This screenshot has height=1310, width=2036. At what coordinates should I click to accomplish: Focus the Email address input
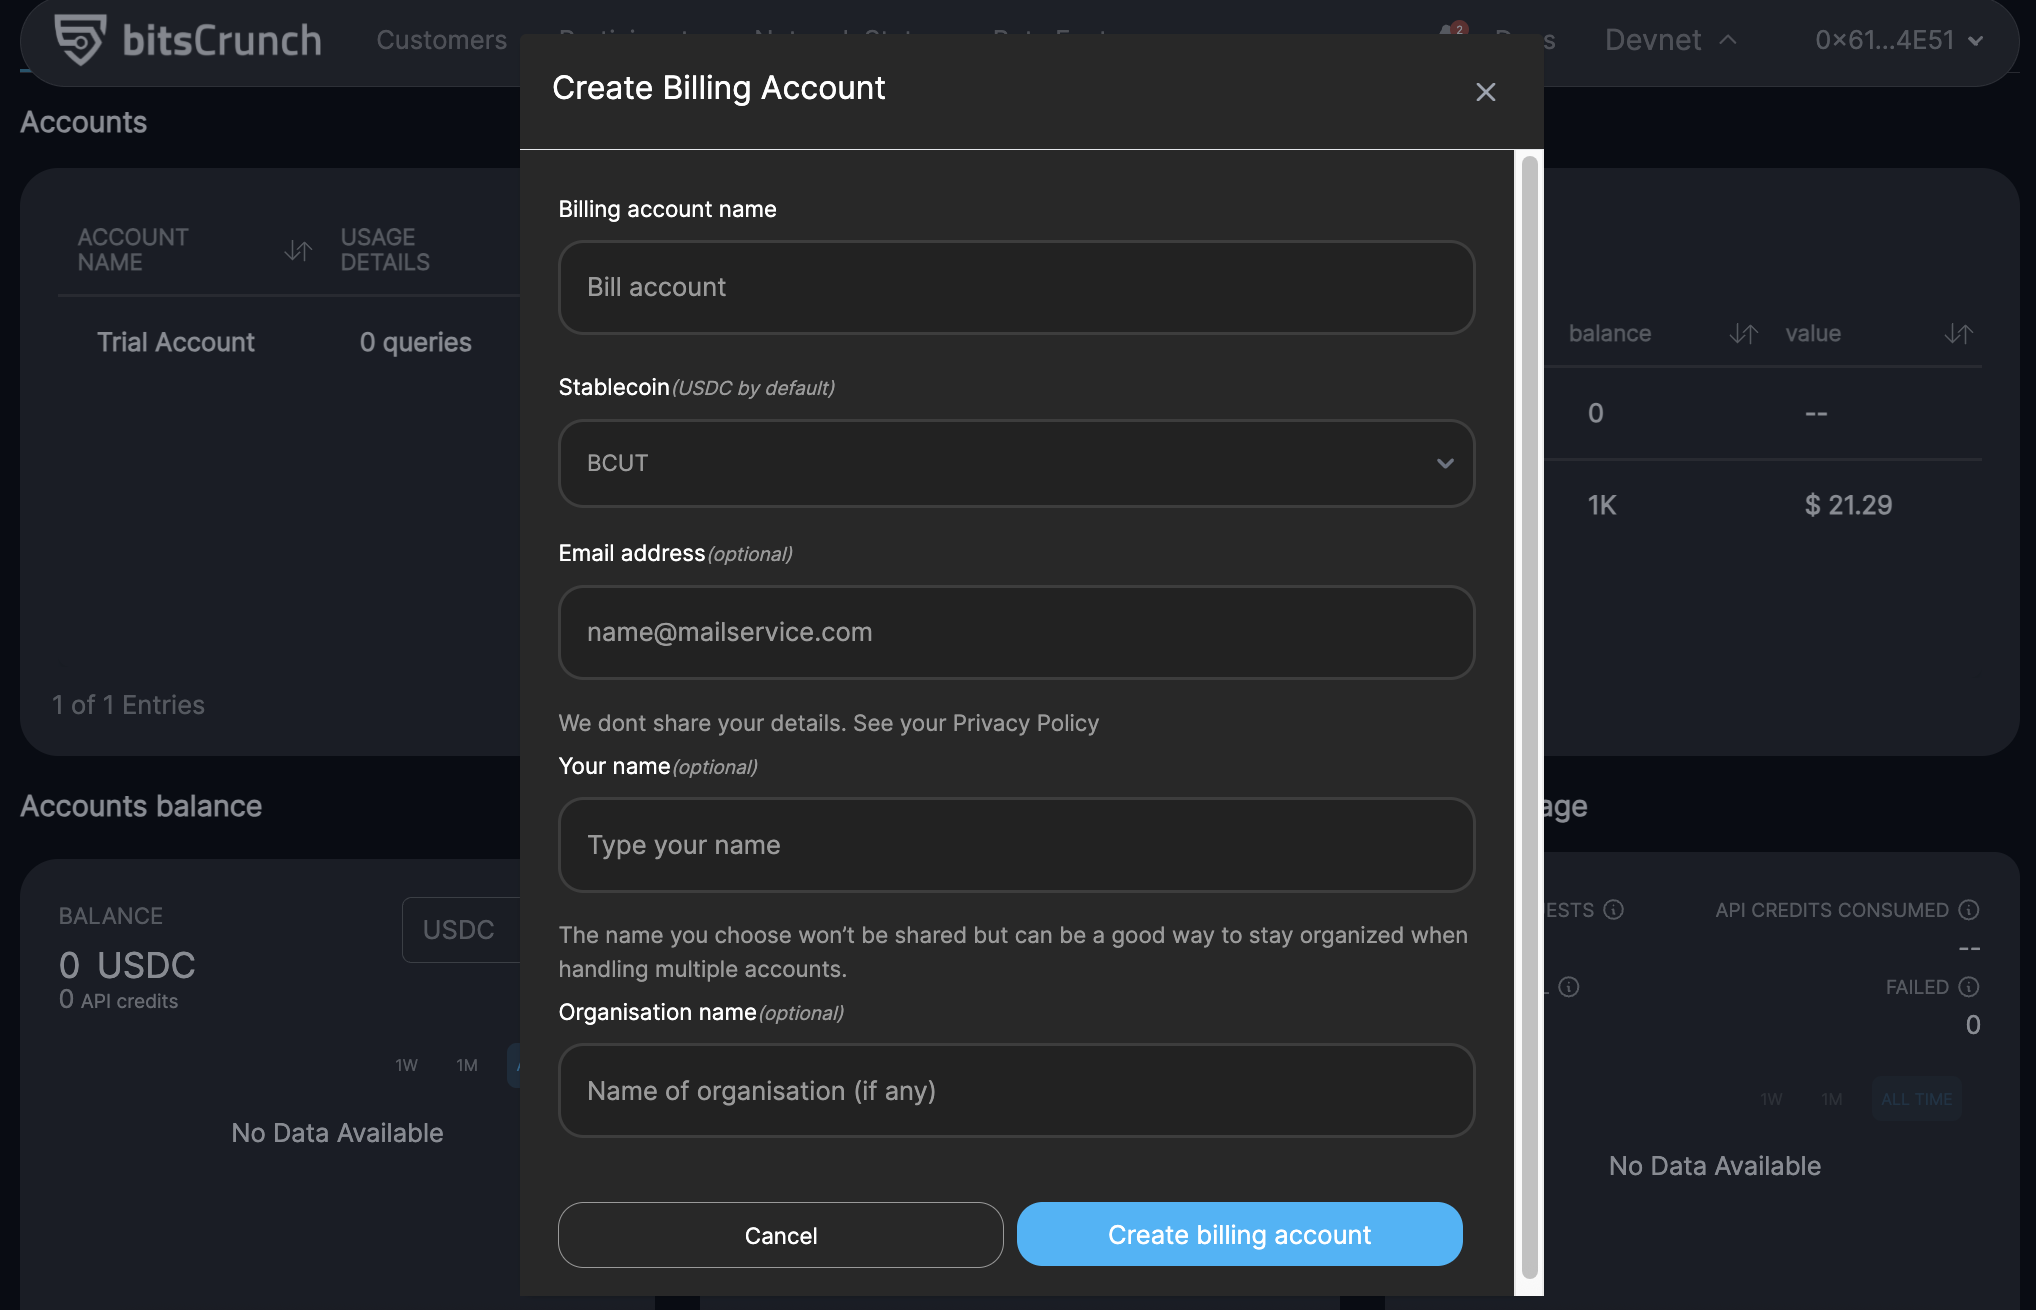click(1016, 632)
